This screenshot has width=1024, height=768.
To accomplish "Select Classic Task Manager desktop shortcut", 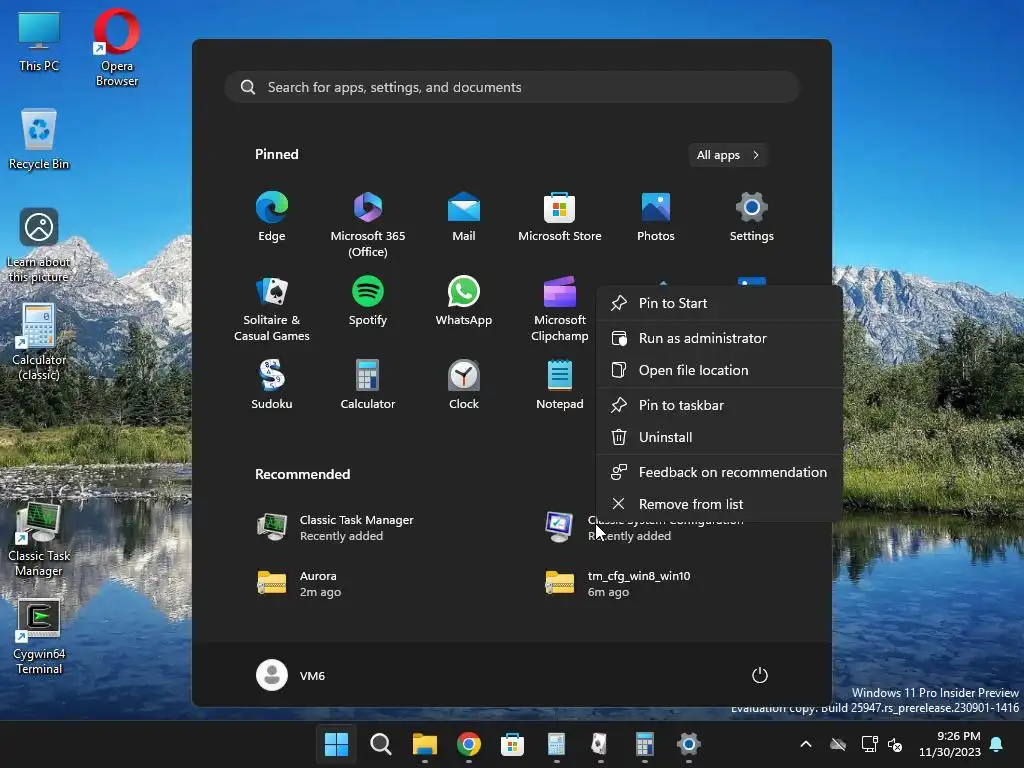I will (x=39, y=539).
